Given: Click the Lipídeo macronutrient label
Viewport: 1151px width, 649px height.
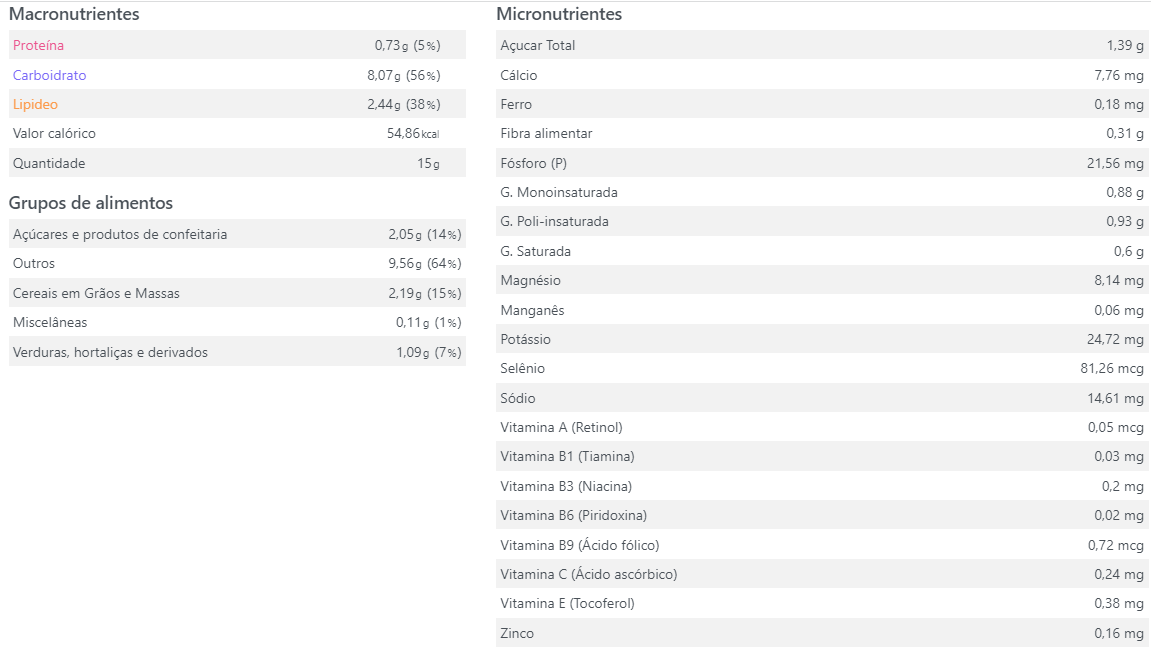Looking at the screenshot, I should click(35, 104).
